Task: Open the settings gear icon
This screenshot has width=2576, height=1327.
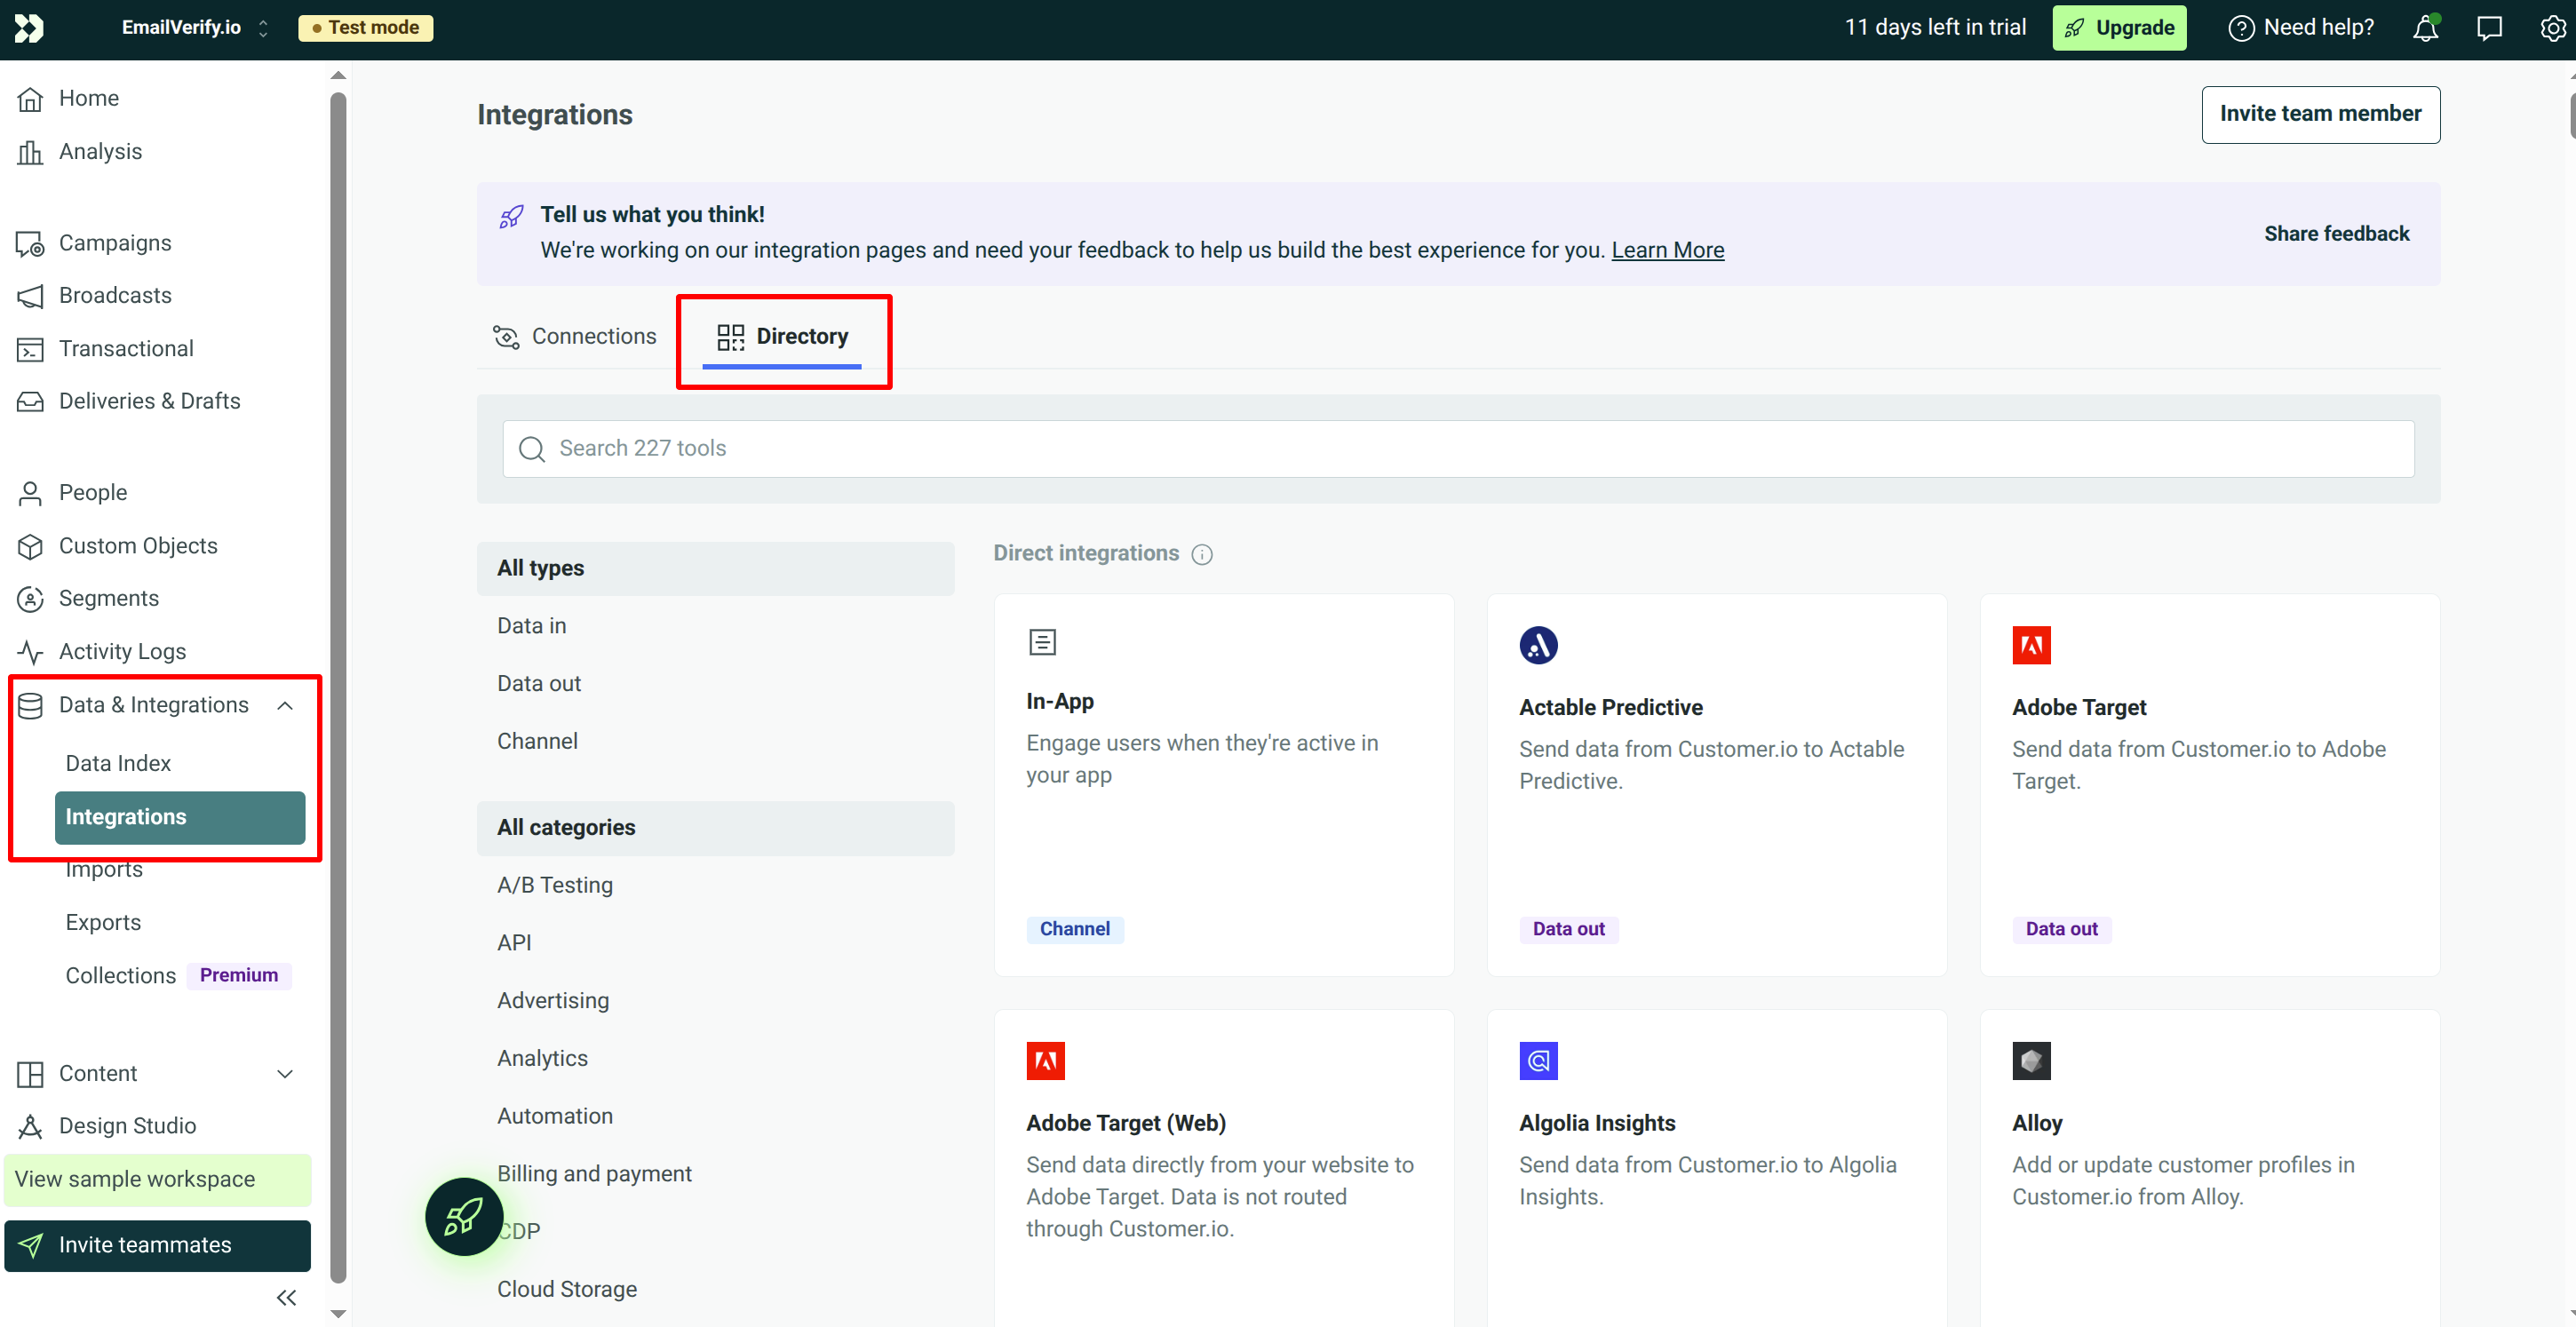Action: (x=2553, y=28)
